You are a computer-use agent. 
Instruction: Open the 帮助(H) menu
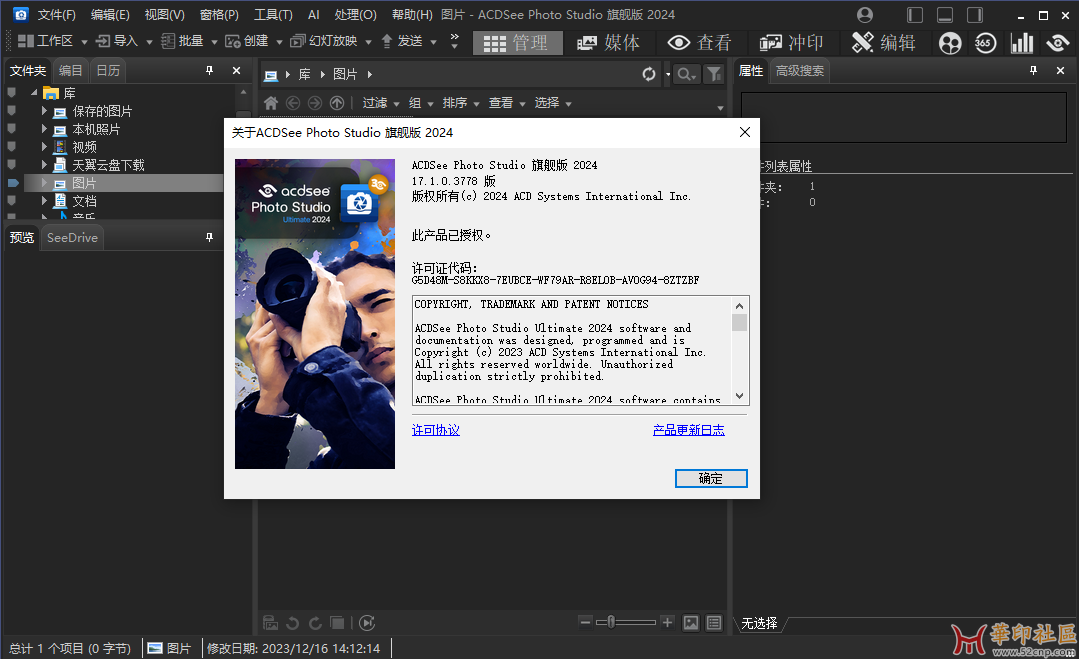pyautogui.click(x=412, y=14)
